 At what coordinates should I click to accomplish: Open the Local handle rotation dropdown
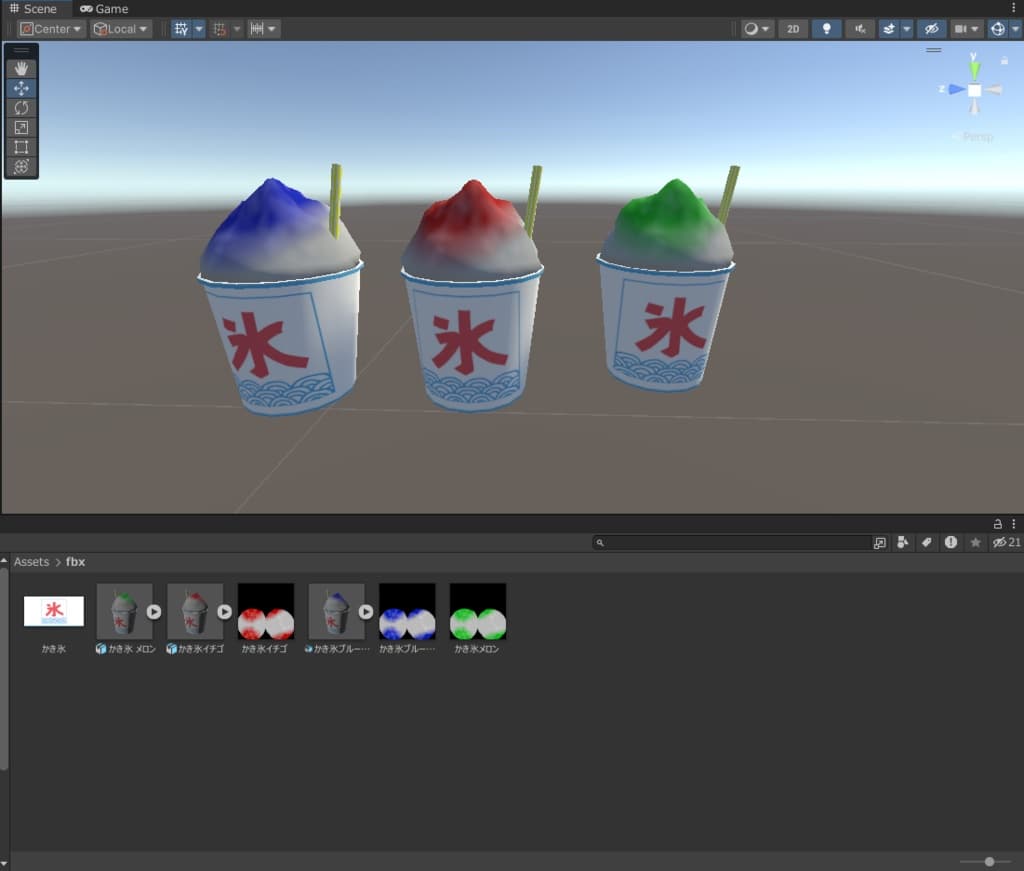(121, 29)
